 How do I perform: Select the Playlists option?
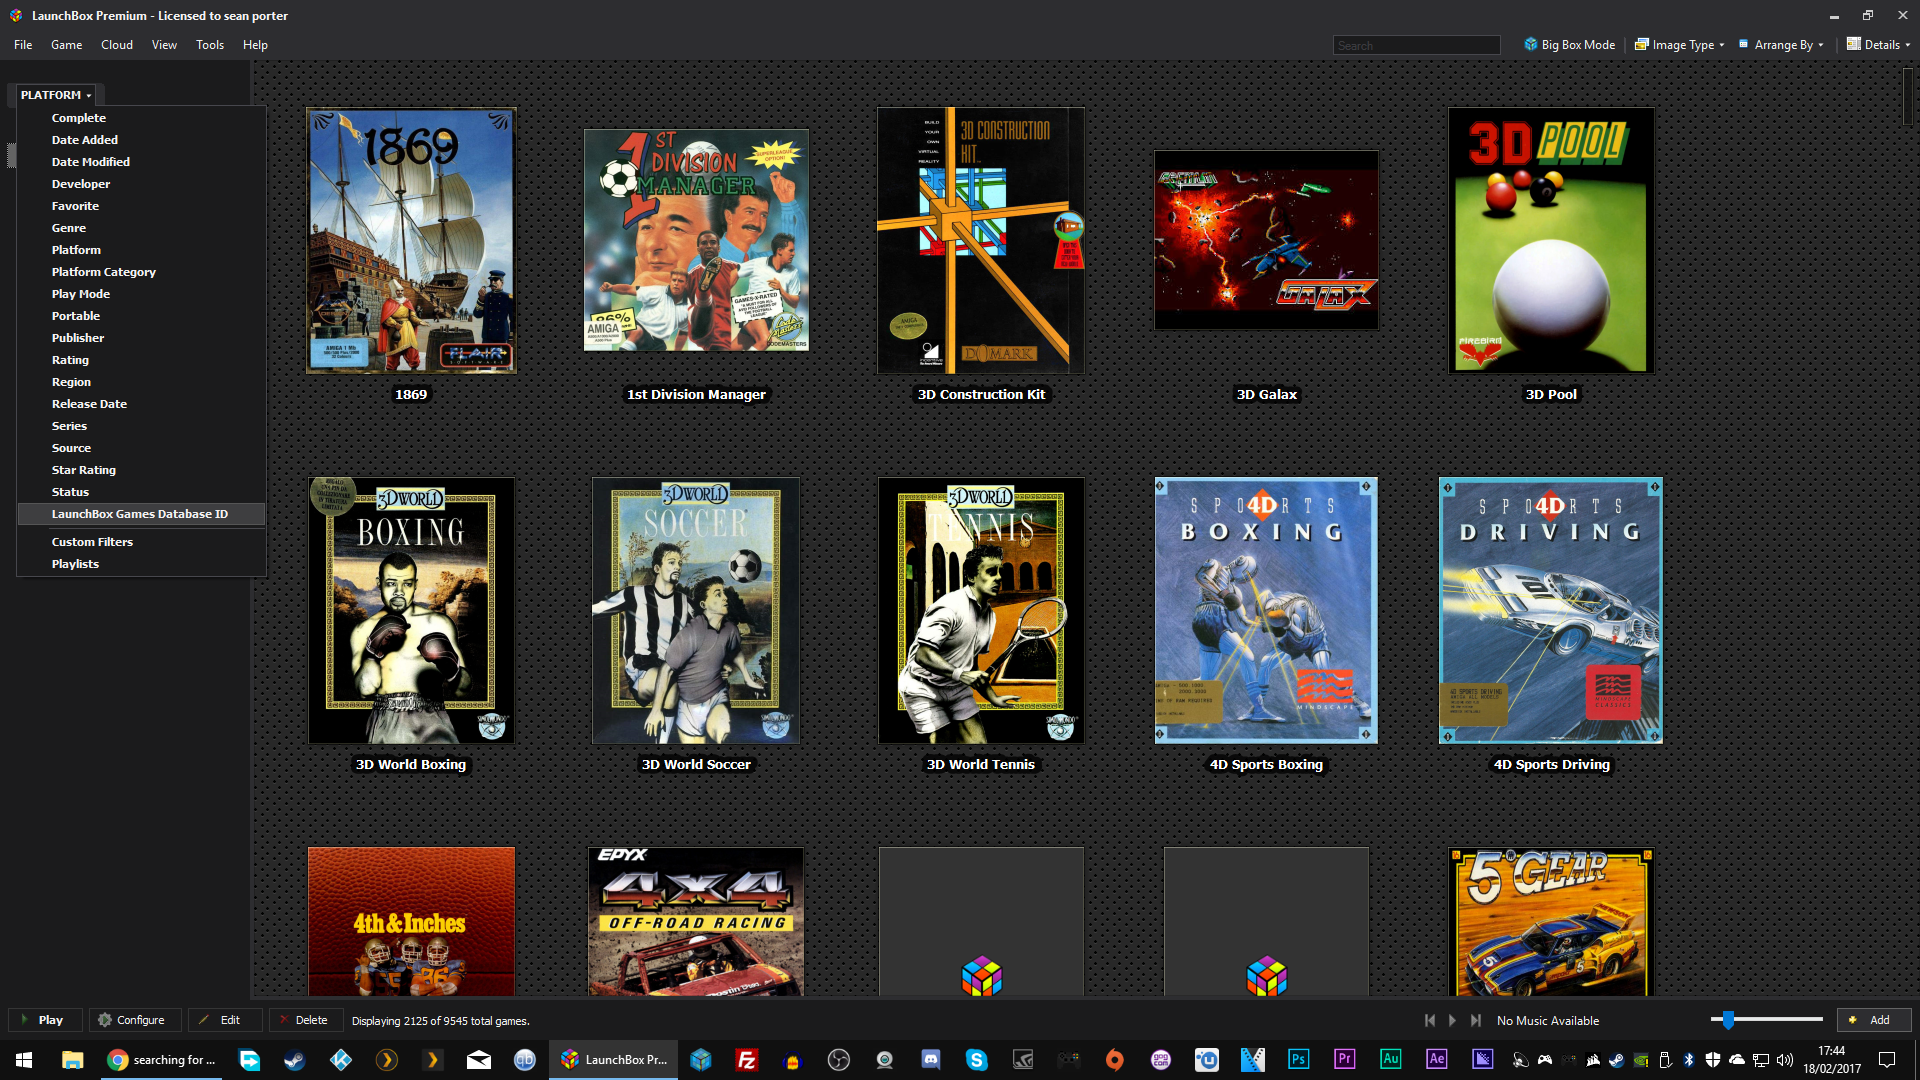pos(141,564)
